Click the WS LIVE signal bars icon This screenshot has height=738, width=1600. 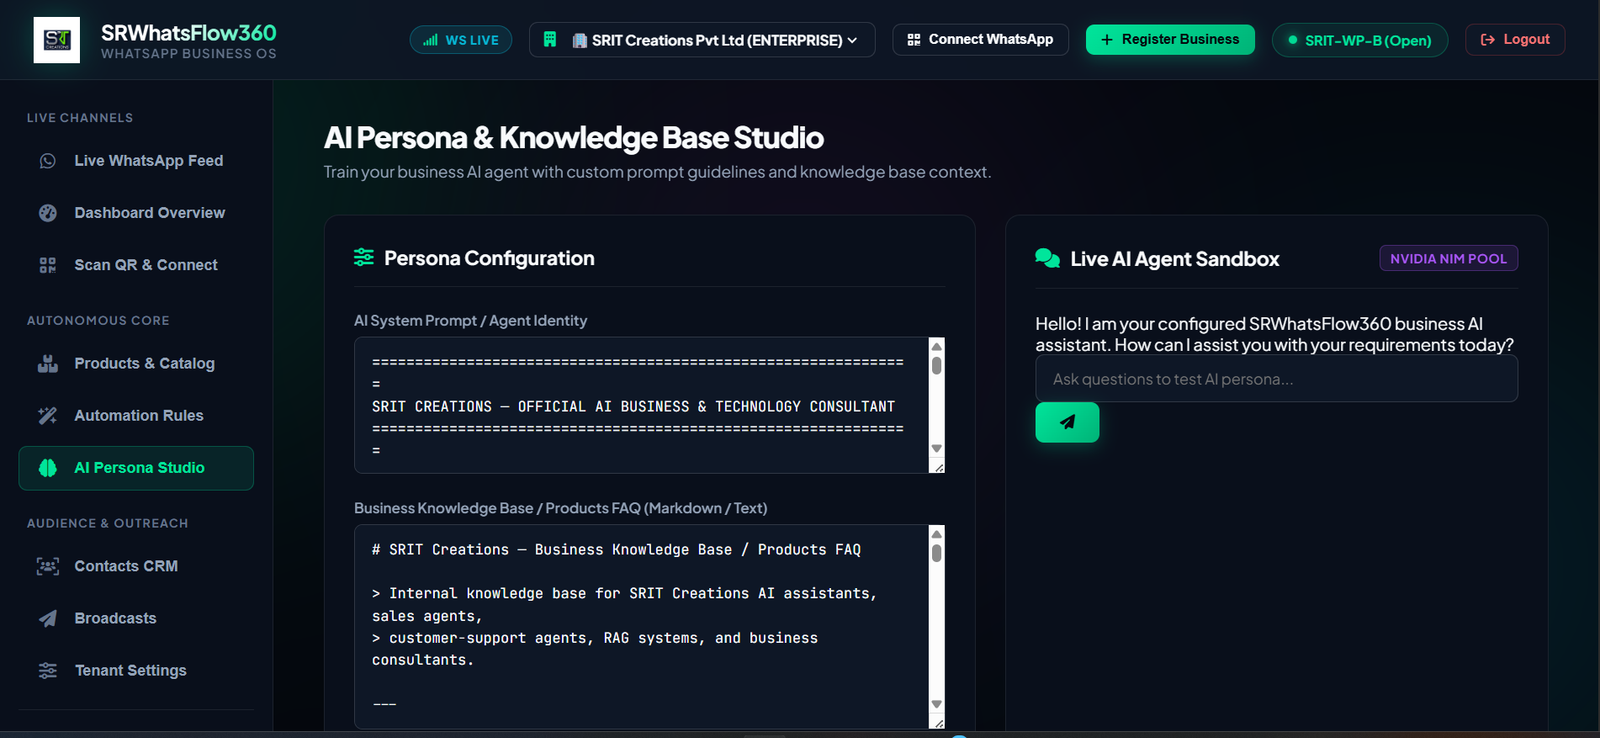click(x=430, y=40)
